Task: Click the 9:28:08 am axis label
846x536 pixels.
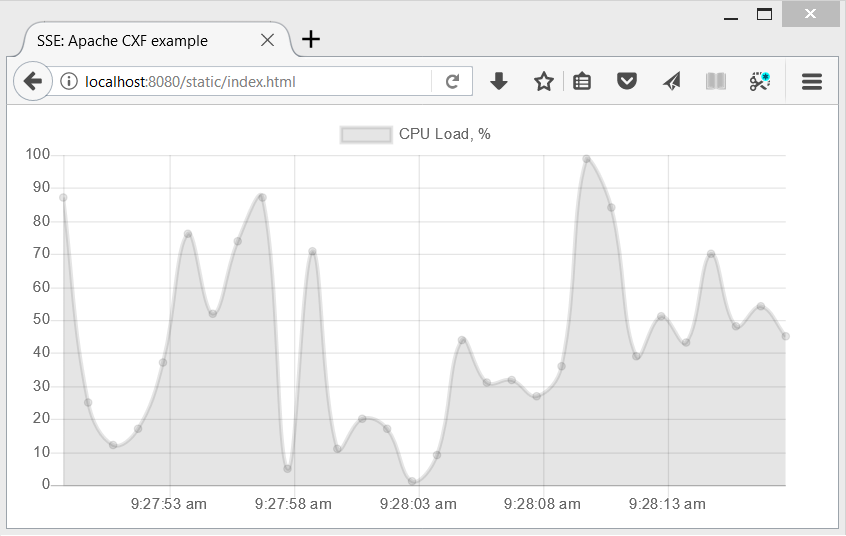Action: coord(542,504)
